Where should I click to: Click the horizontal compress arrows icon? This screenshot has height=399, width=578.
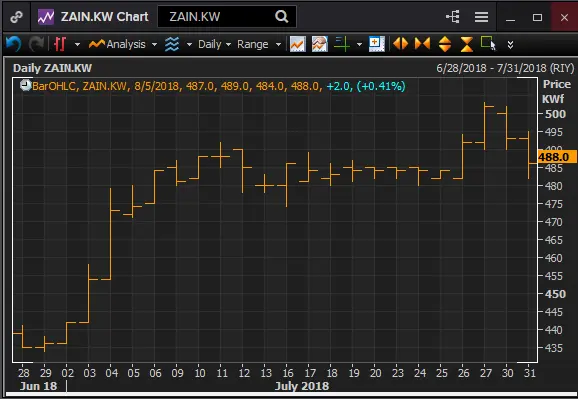point(422,44)
